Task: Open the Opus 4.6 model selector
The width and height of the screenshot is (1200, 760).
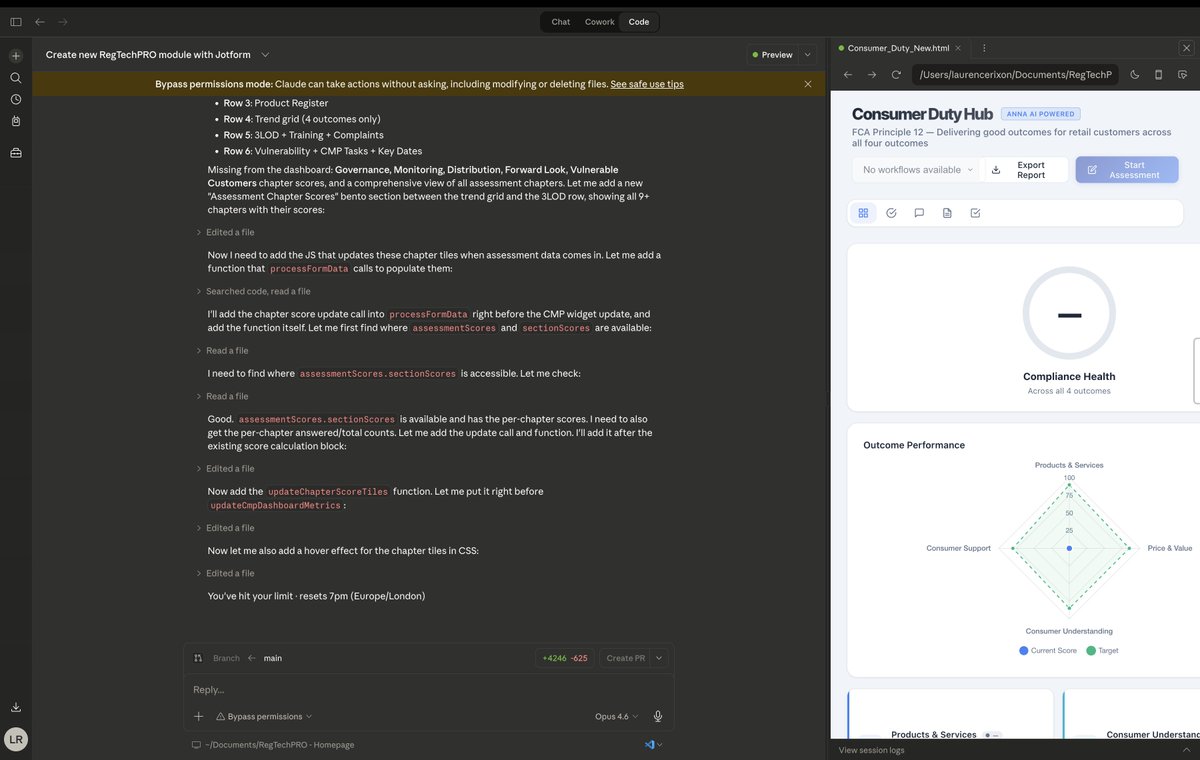Action: [617, 716]
